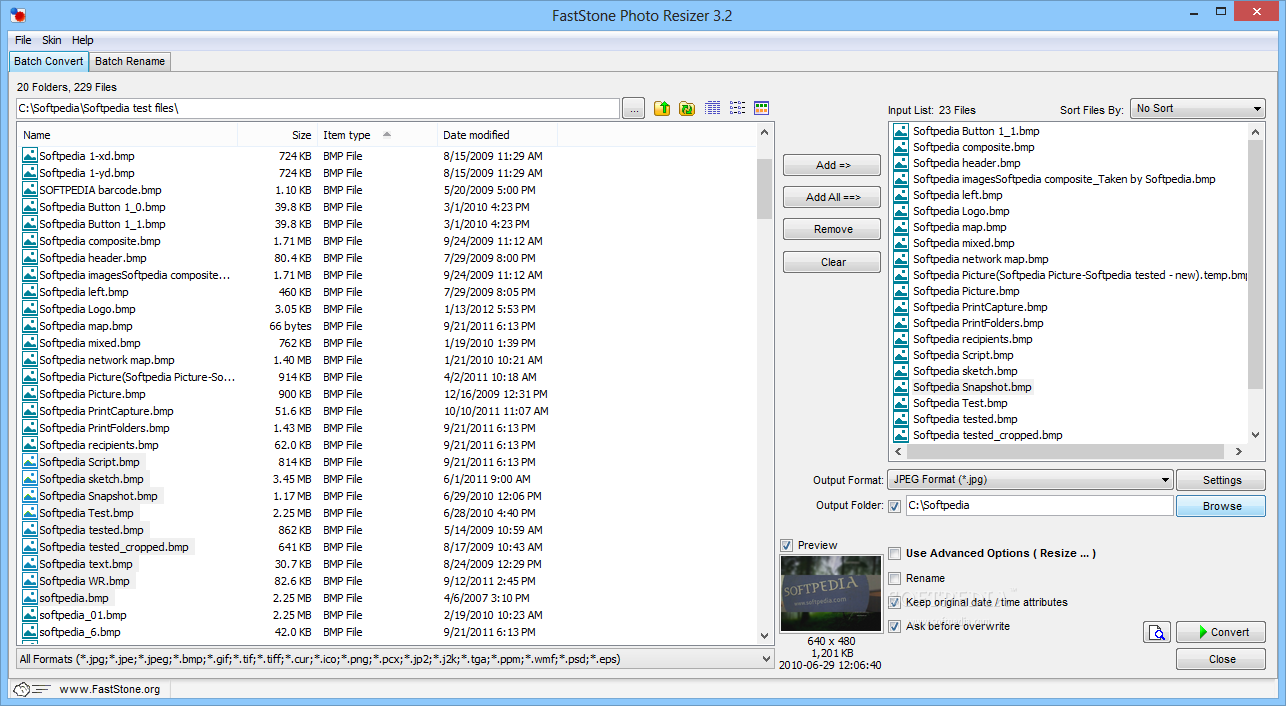Switch to the Batch Rename tab
Viewport: 1286px width, 706px height.
(x=130, y=61)
